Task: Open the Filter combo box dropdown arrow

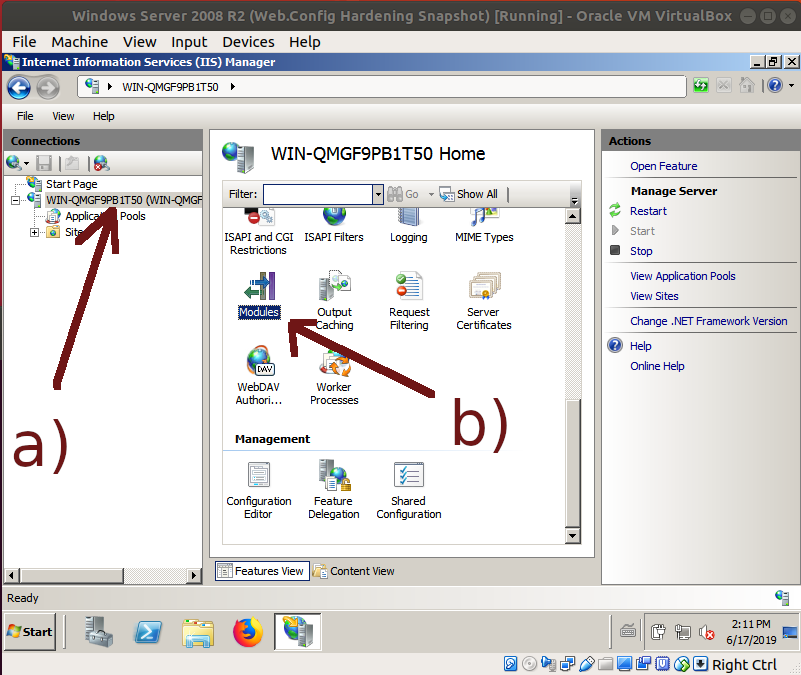Action: [x=378, y=194]
